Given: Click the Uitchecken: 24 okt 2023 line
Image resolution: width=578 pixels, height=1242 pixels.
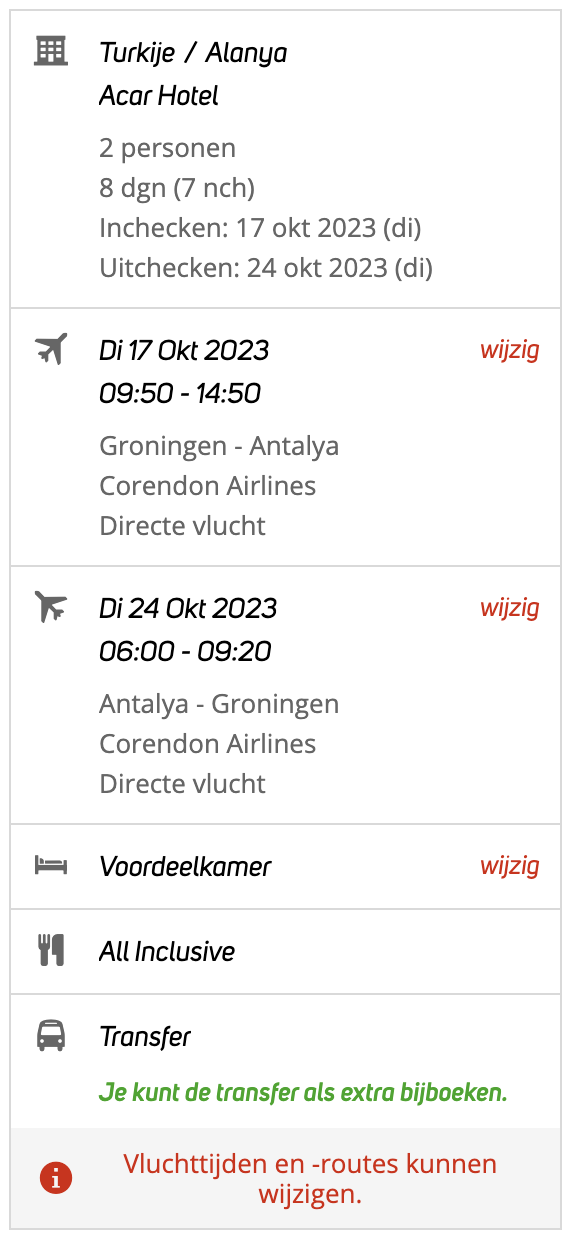Looking at the screenshot, I should (x=266, y=268).
